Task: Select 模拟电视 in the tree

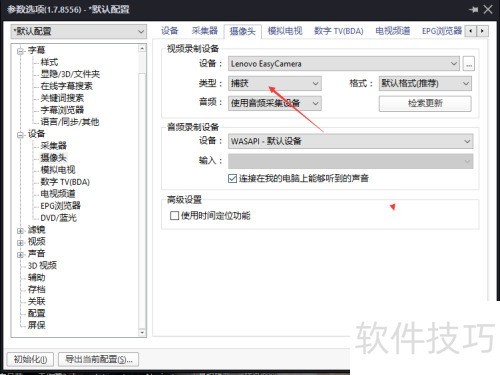Action: (58, 170)
